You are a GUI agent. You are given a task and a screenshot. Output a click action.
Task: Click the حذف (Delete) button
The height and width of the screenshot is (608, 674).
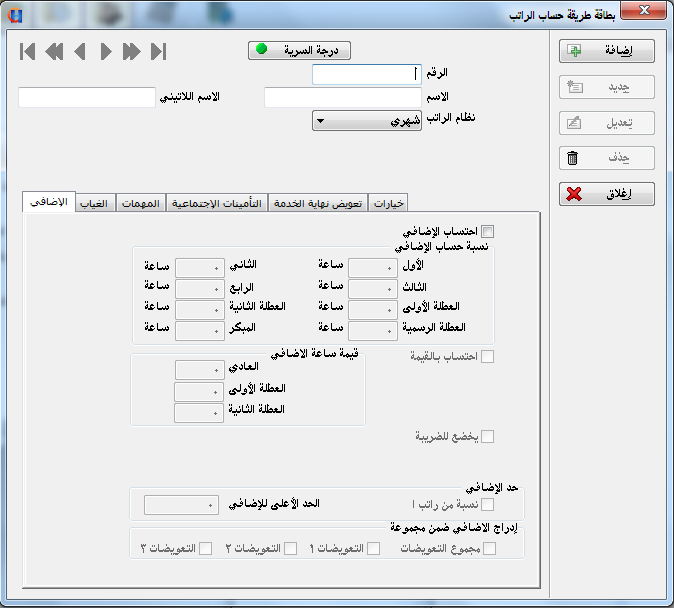[607, 158]
